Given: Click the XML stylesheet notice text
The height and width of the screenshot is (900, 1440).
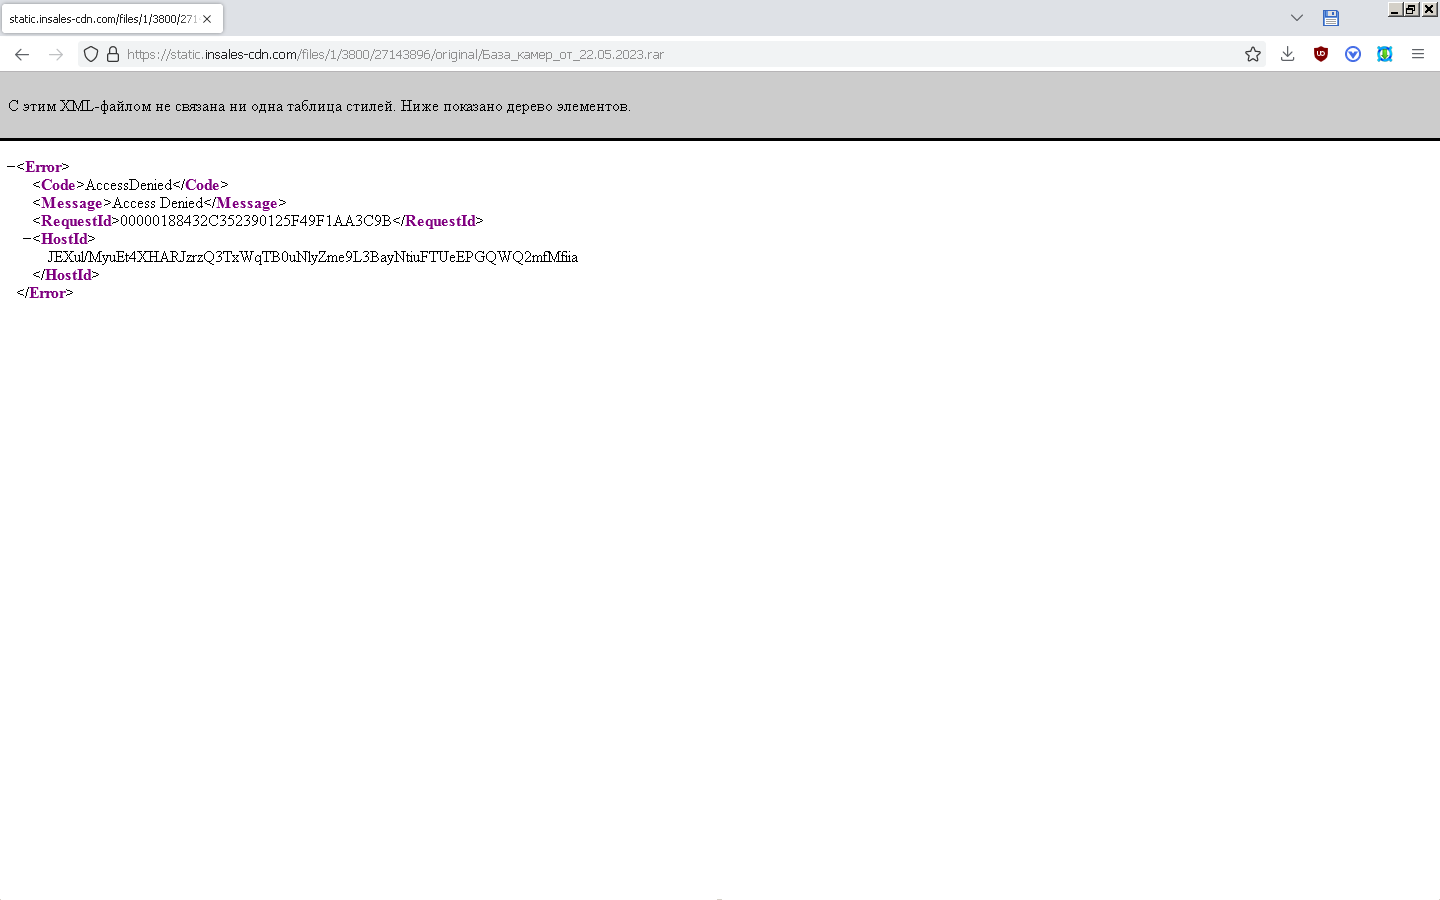Looking at the screenshot, I should click(320, 106).
